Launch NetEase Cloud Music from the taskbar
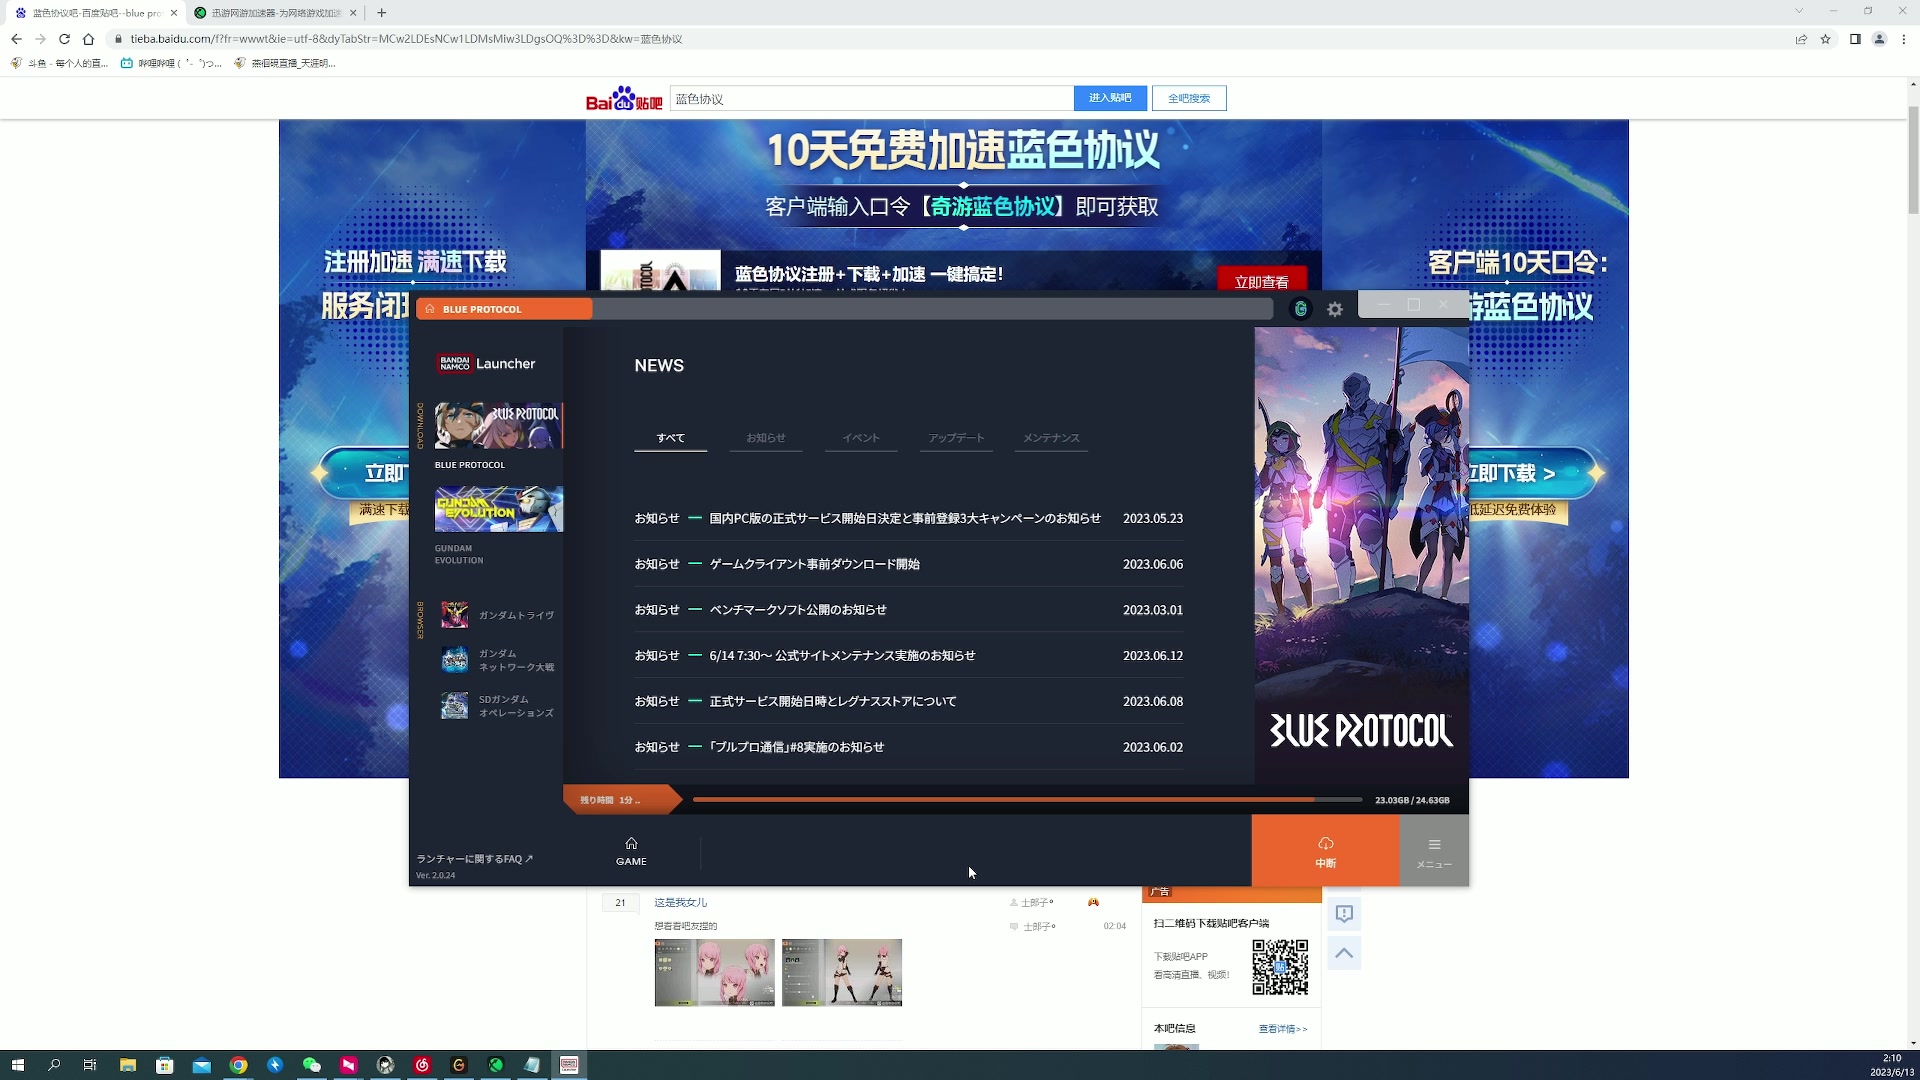 [421, 1065]
